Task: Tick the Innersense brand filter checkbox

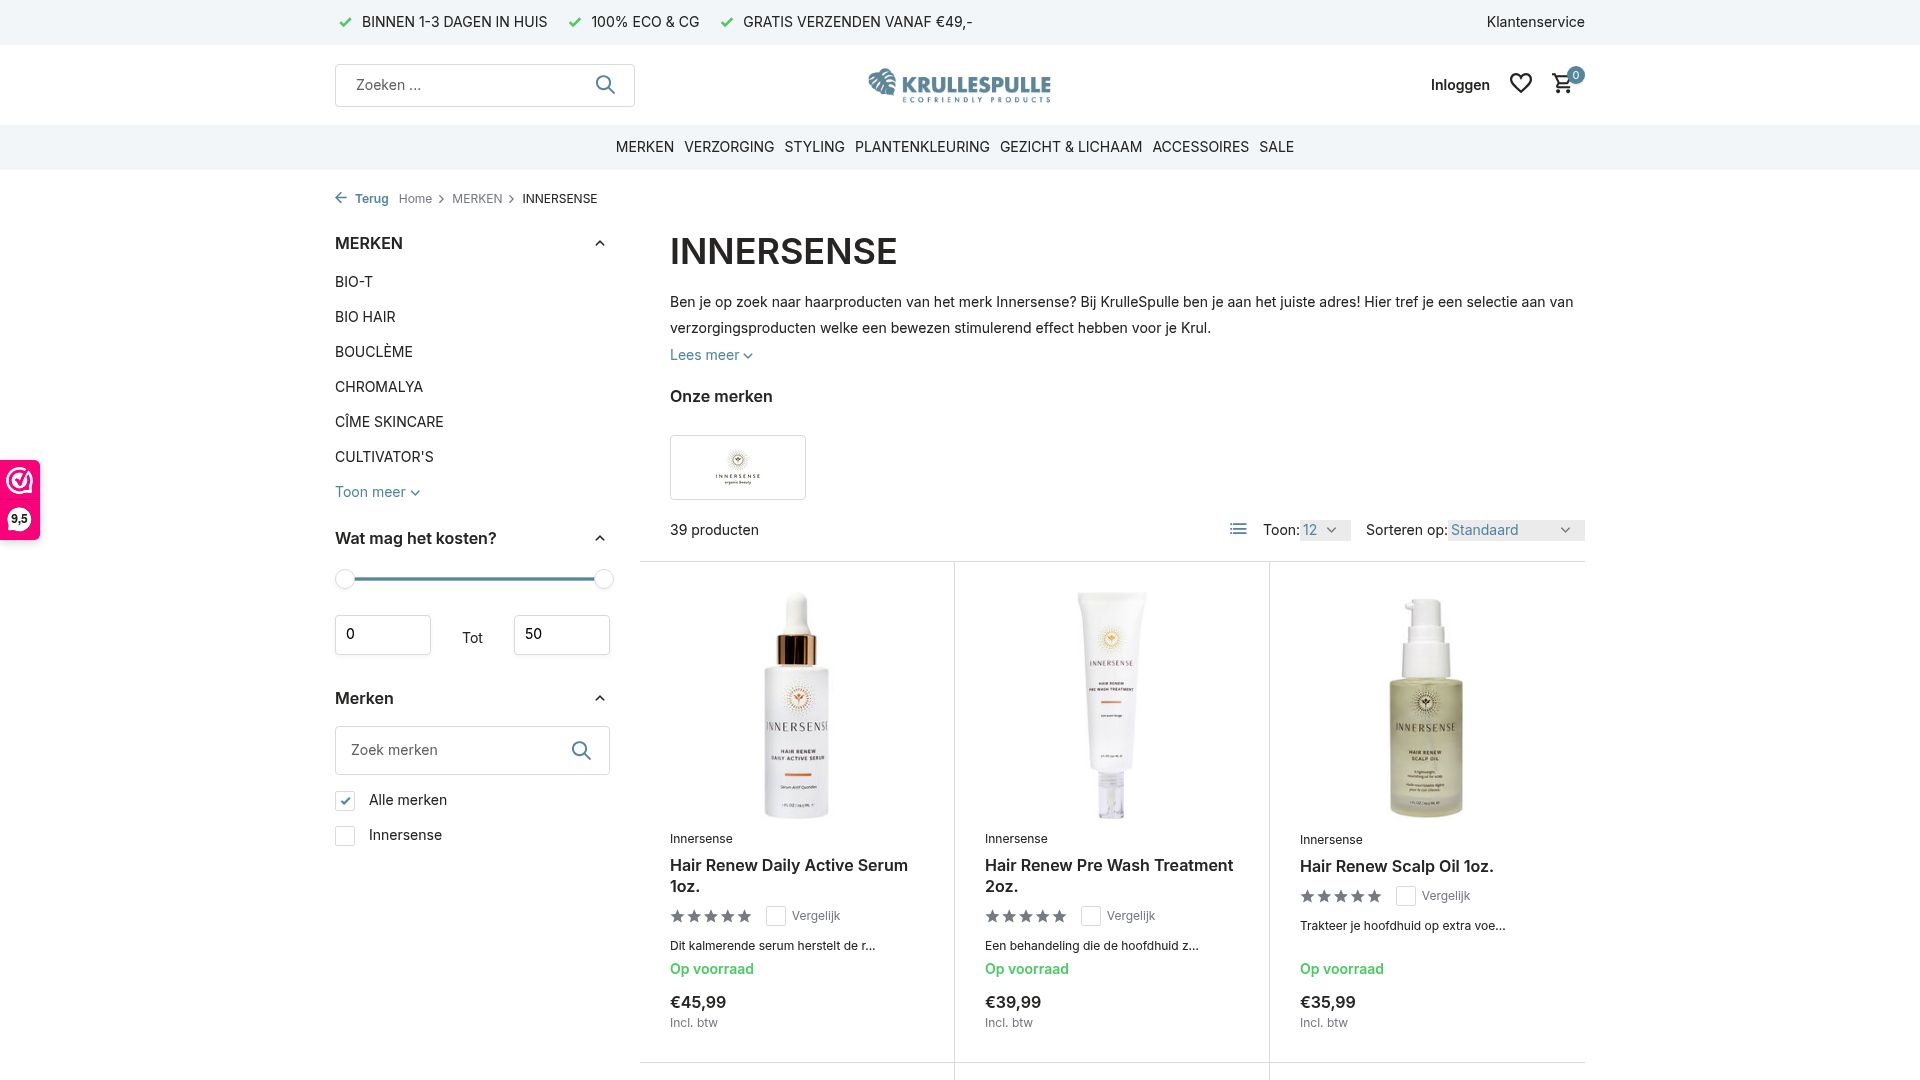Action: (345, 836)
